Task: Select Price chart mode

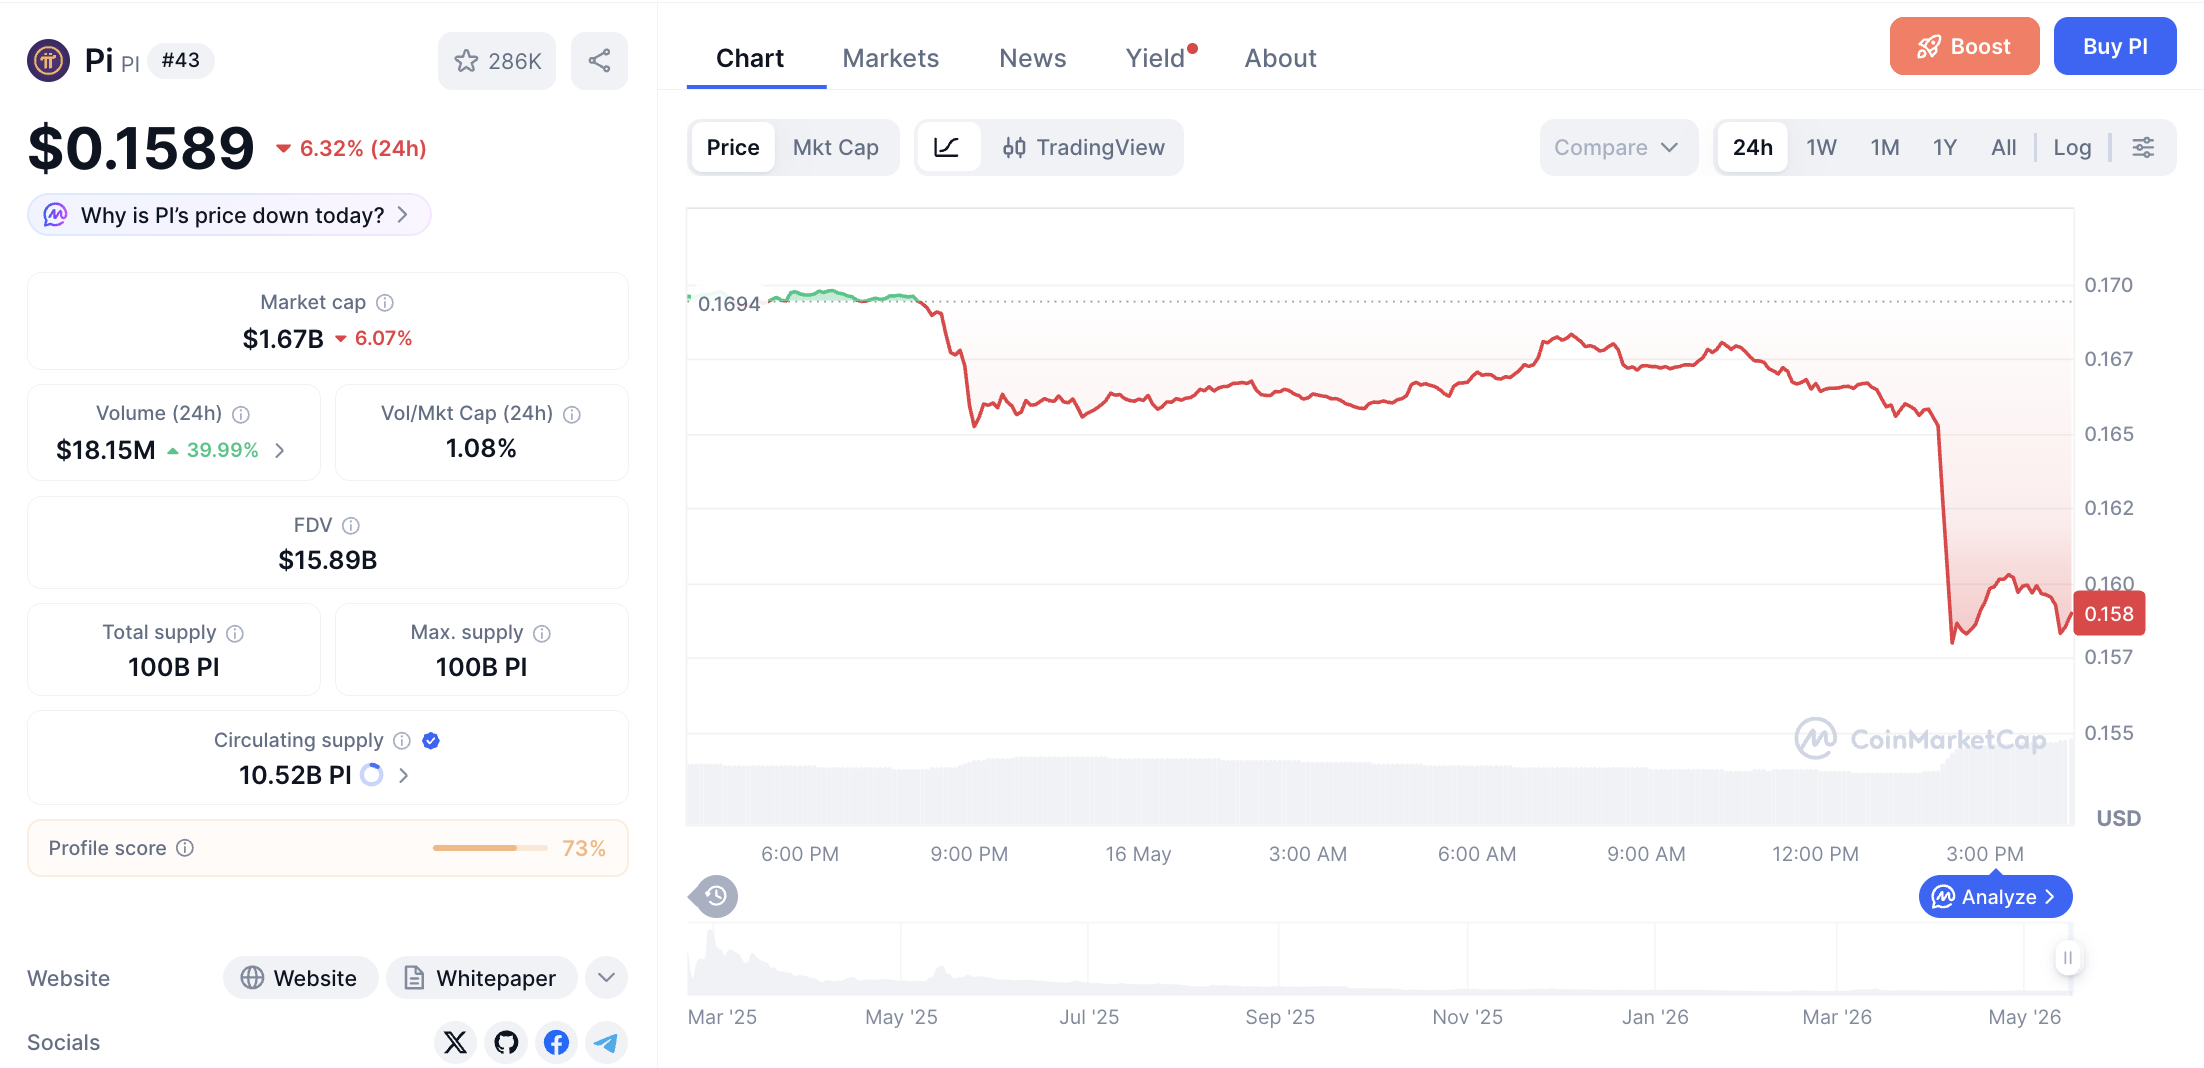Action: coord(733,148)
